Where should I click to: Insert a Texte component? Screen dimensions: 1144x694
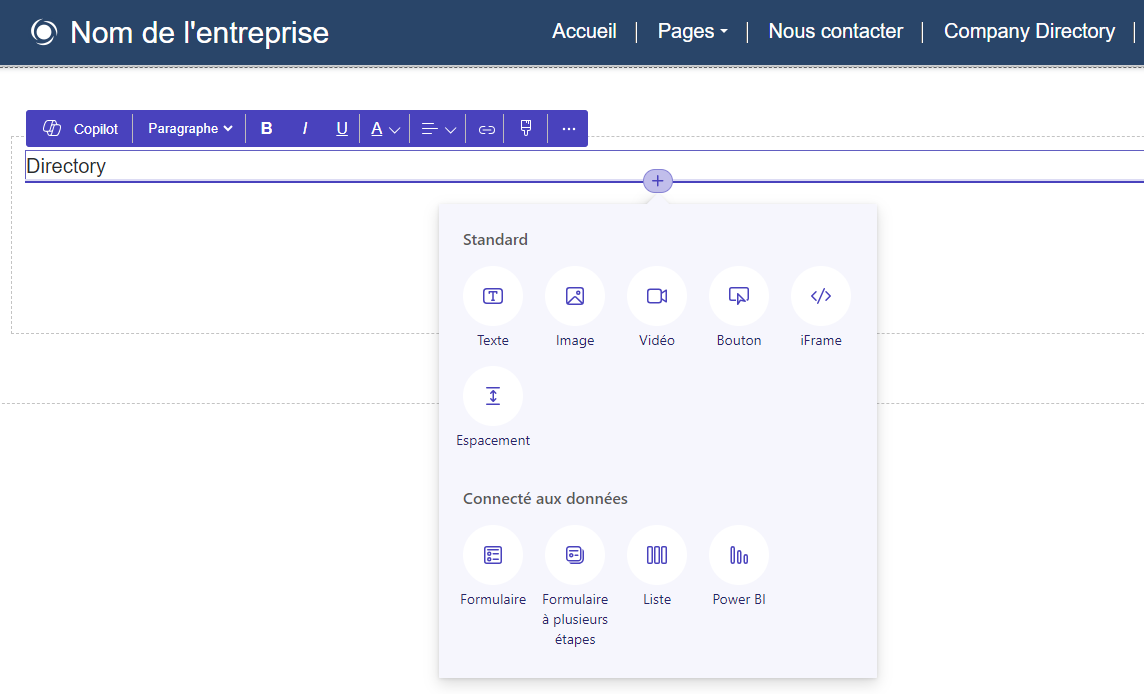click(x=492, y=296)
